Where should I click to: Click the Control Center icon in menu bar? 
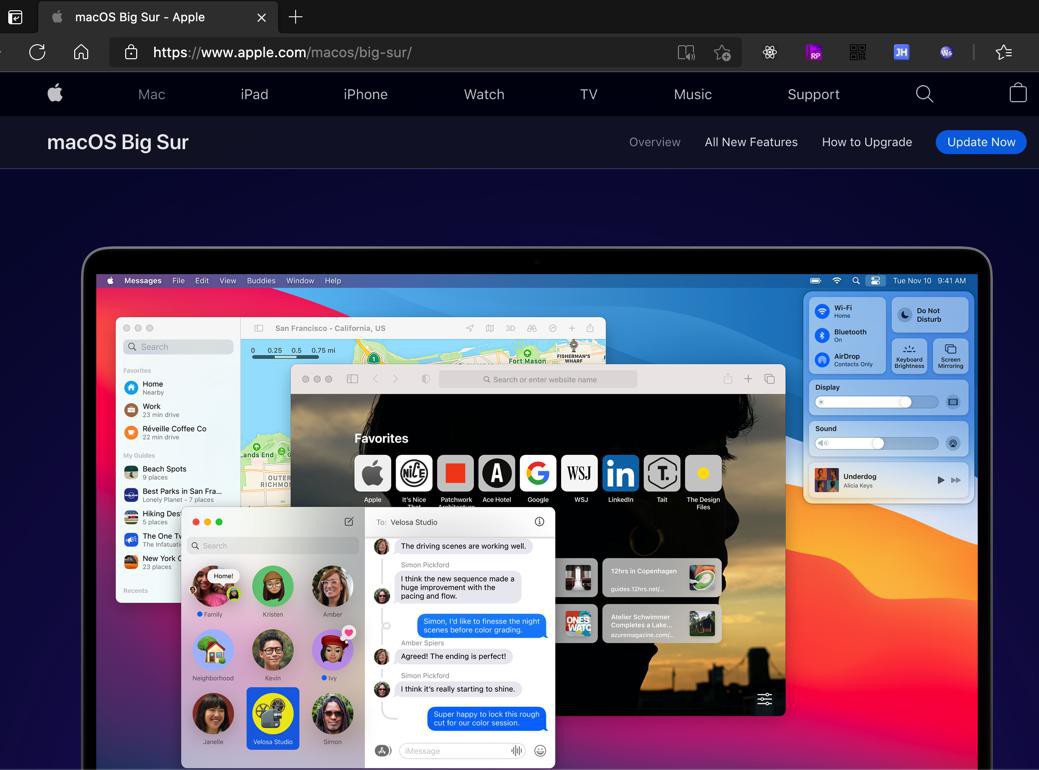click(875, 280)
